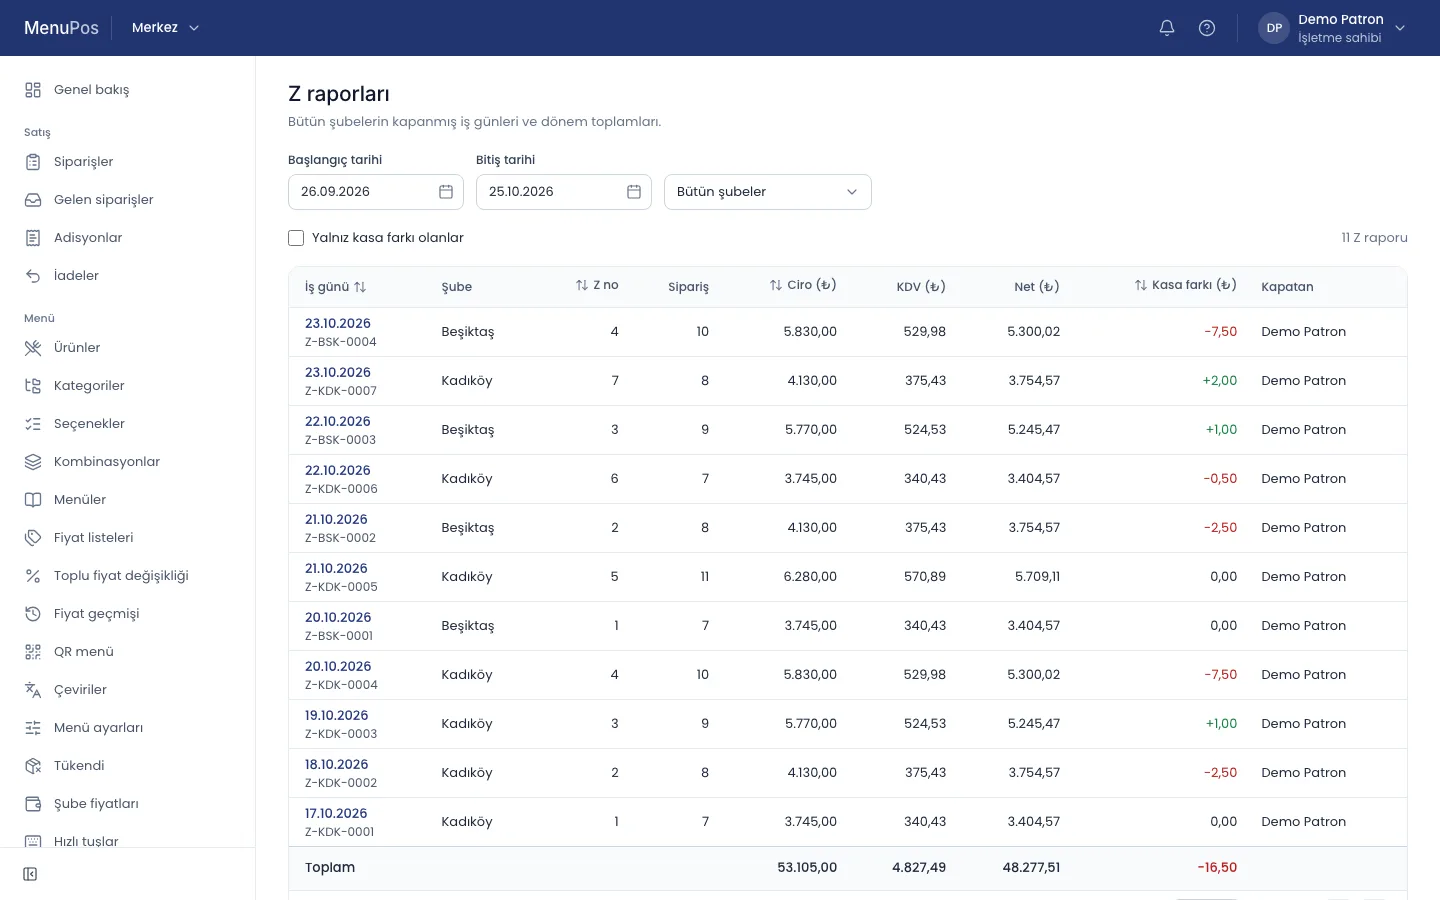Enable Yalnız kasa farkı olanlar checkbox
This screenshot has width=1440, height=900.
[x=296, y=238]
